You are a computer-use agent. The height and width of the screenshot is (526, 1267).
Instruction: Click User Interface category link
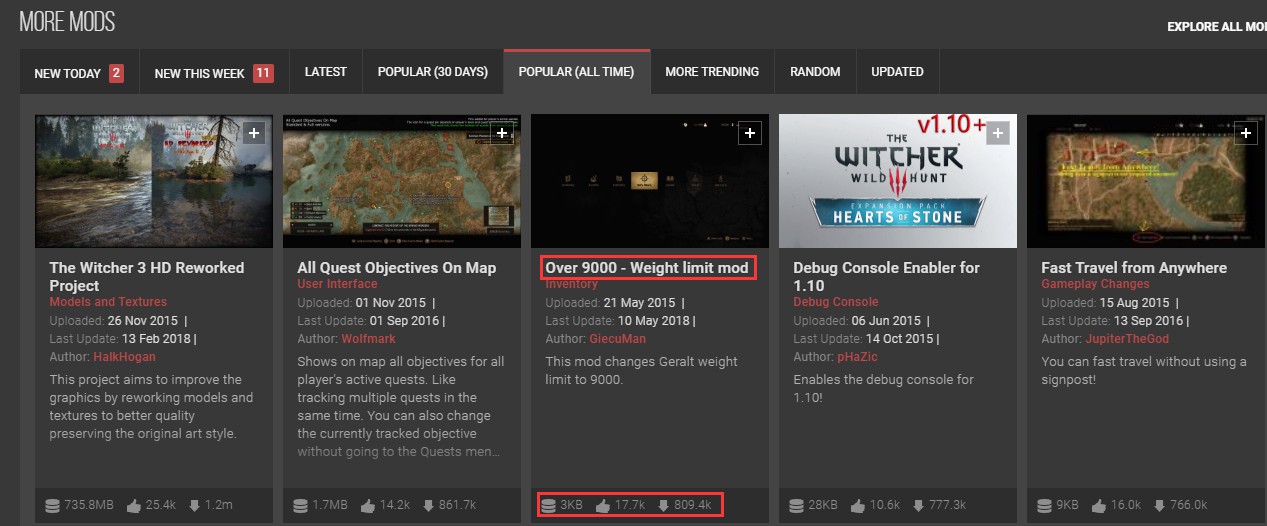337,285
